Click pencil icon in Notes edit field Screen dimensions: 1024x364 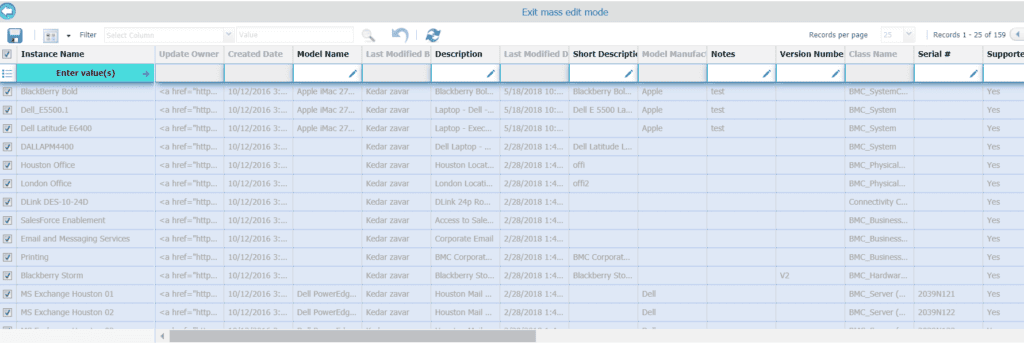[x=766, y=74]
